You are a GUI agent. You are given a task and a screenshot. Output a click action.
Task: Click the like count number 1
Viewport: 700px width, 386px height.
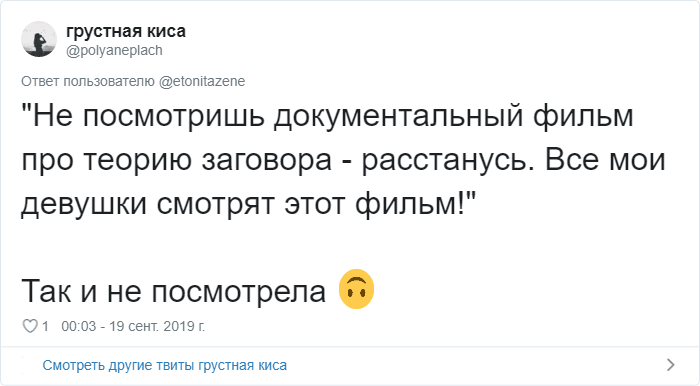[x=45, y=327]
